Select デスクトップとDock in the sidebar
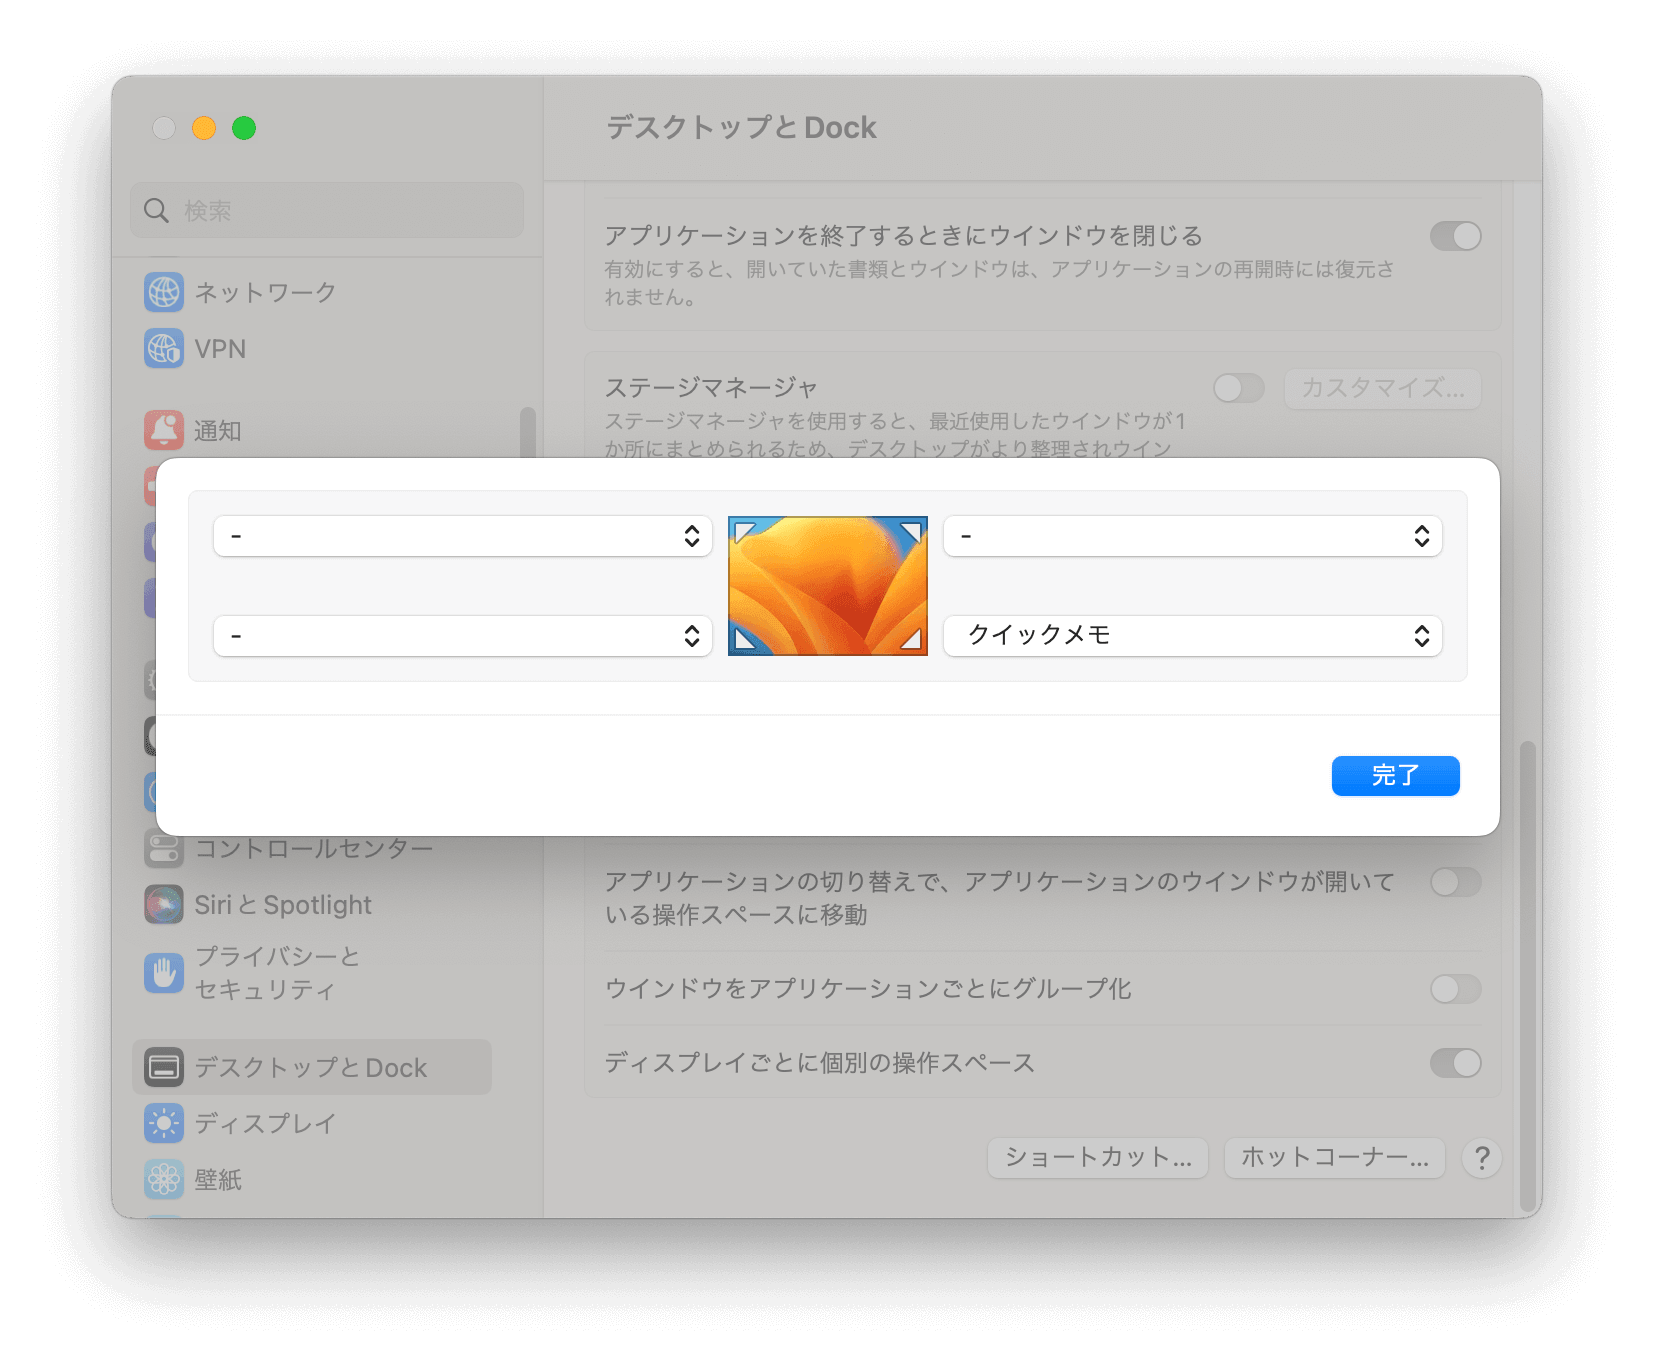Viewport: 1654px width, 1366px height. coord(311,1067)
